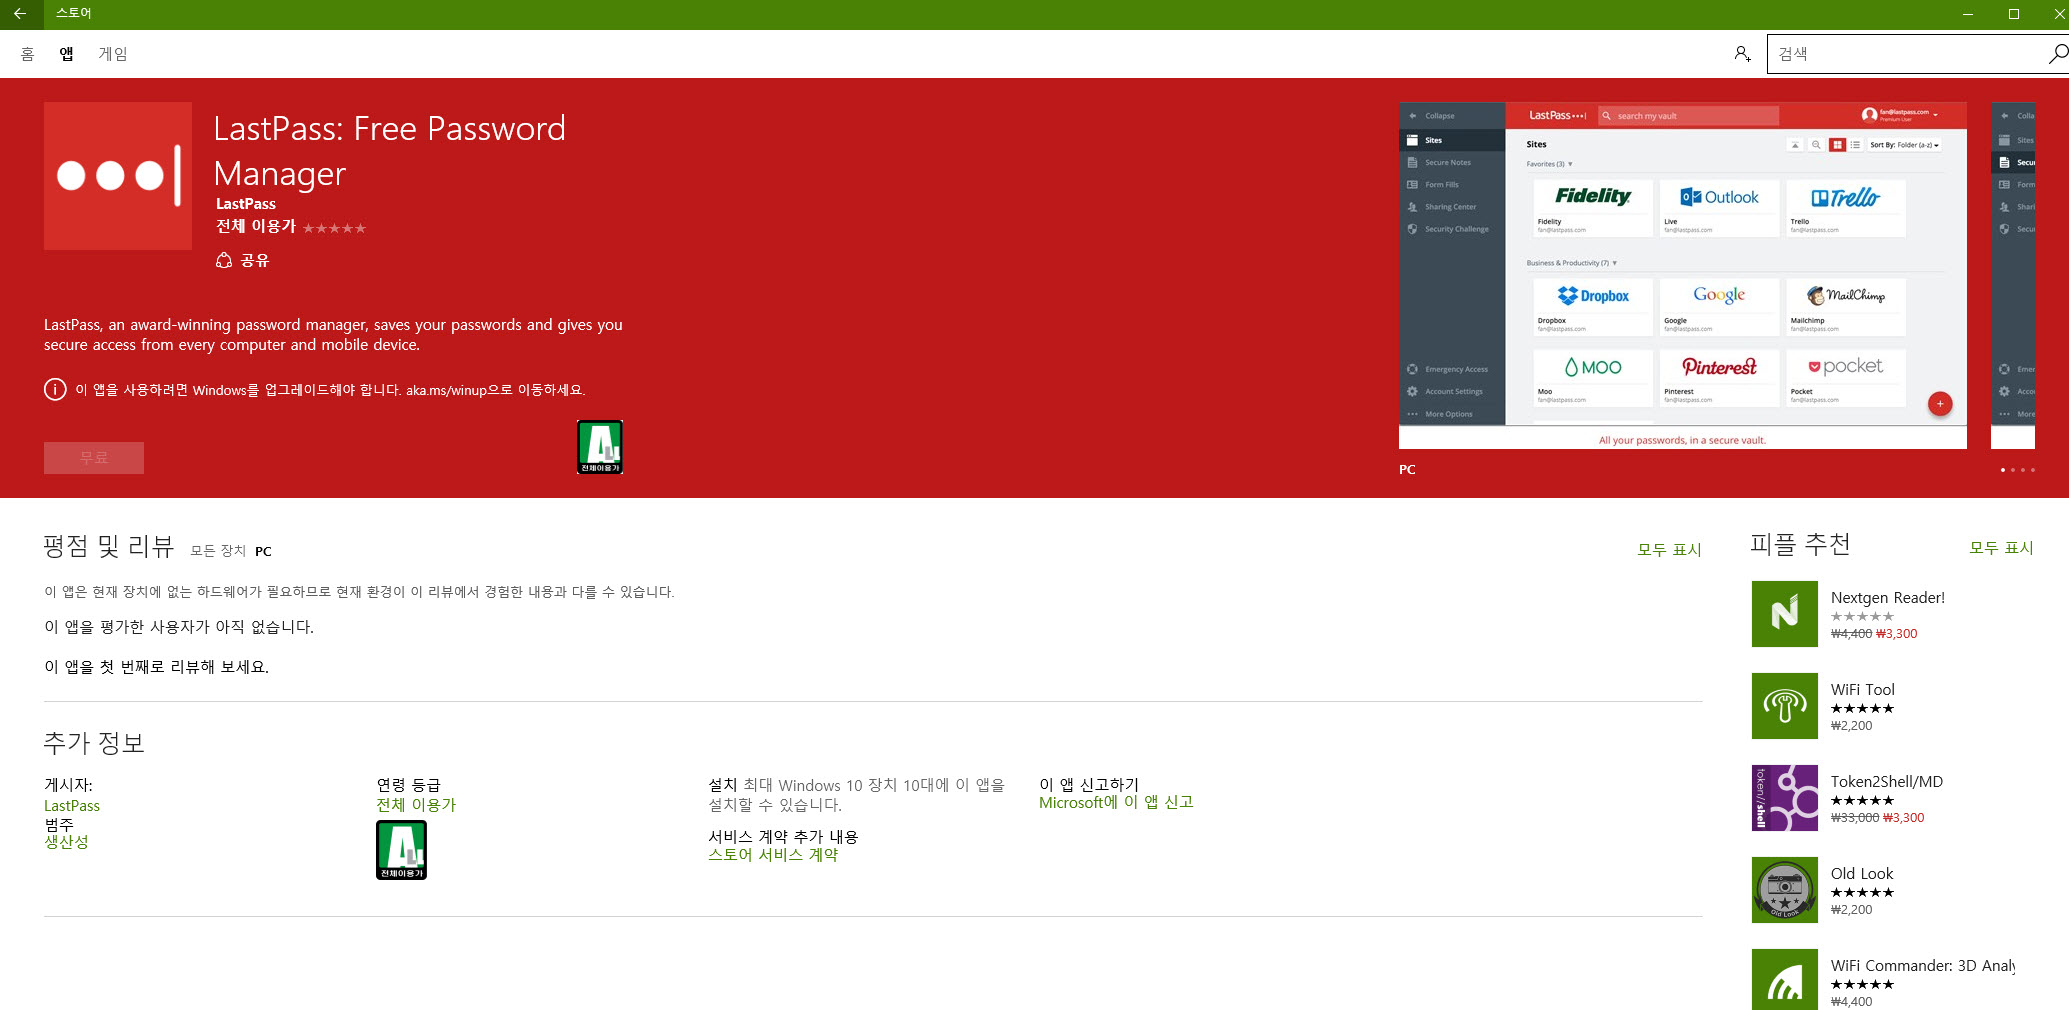Switch to the 앱 tab

[66, 54]
